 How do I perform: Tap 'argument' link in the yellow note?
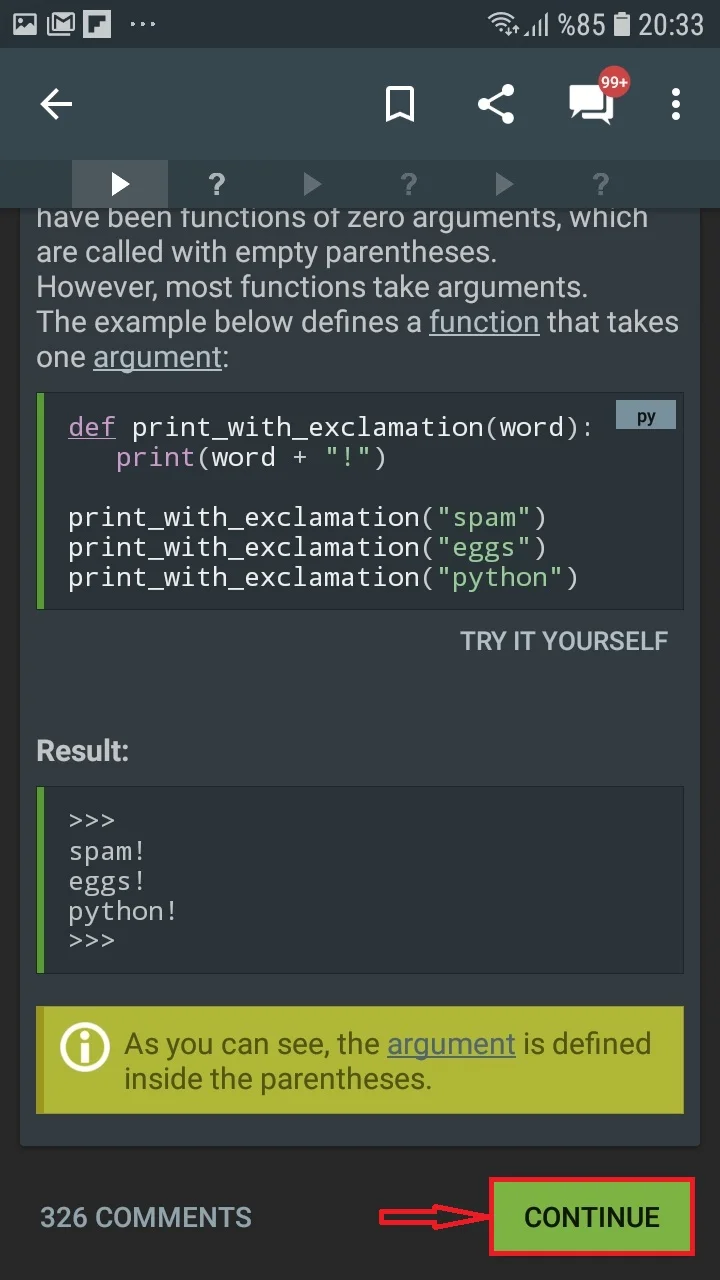pos(451,1044)
